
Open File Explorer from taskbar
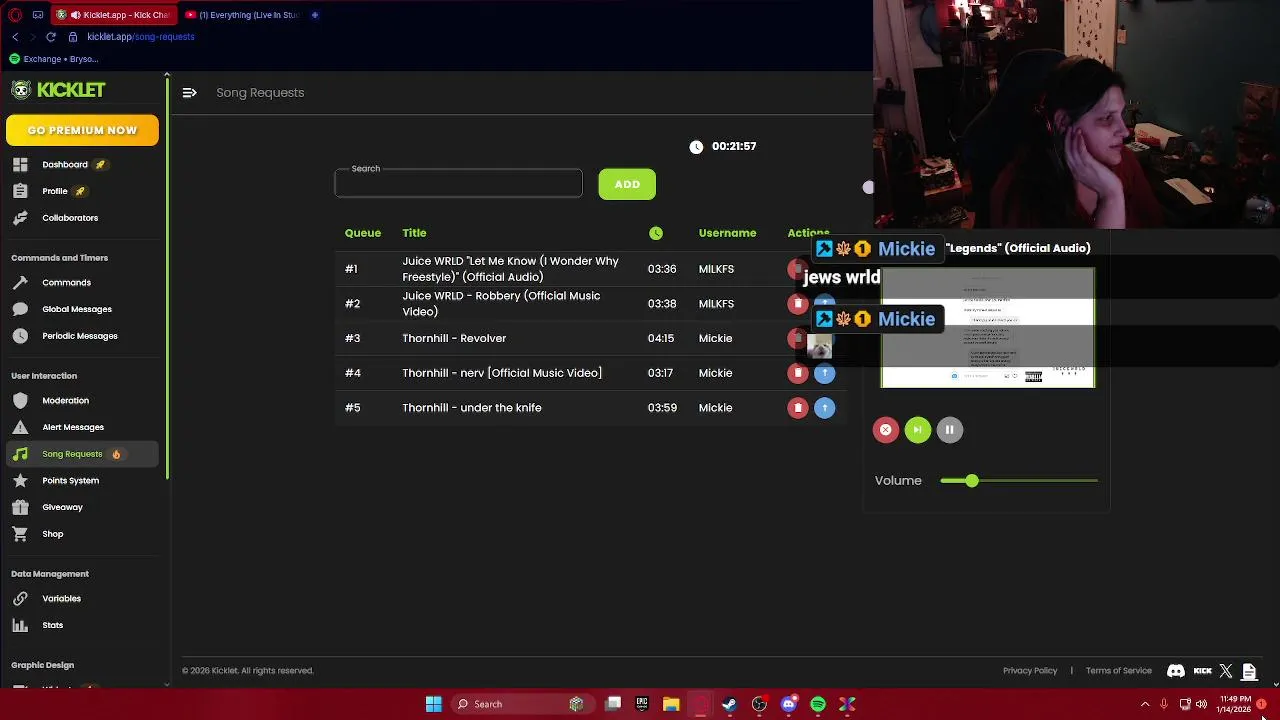click(x=671, y=704)
